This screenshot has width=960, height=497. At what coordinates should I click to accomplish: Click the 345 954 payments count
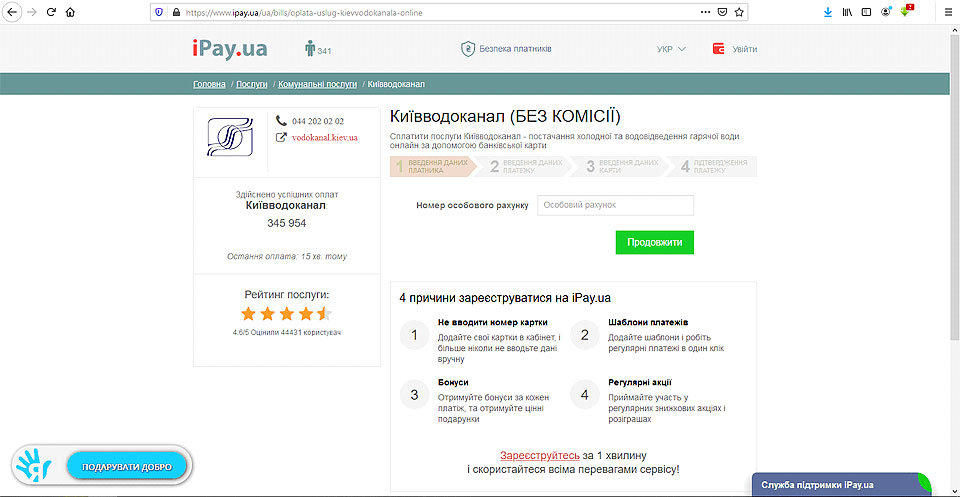pos(287,223)
